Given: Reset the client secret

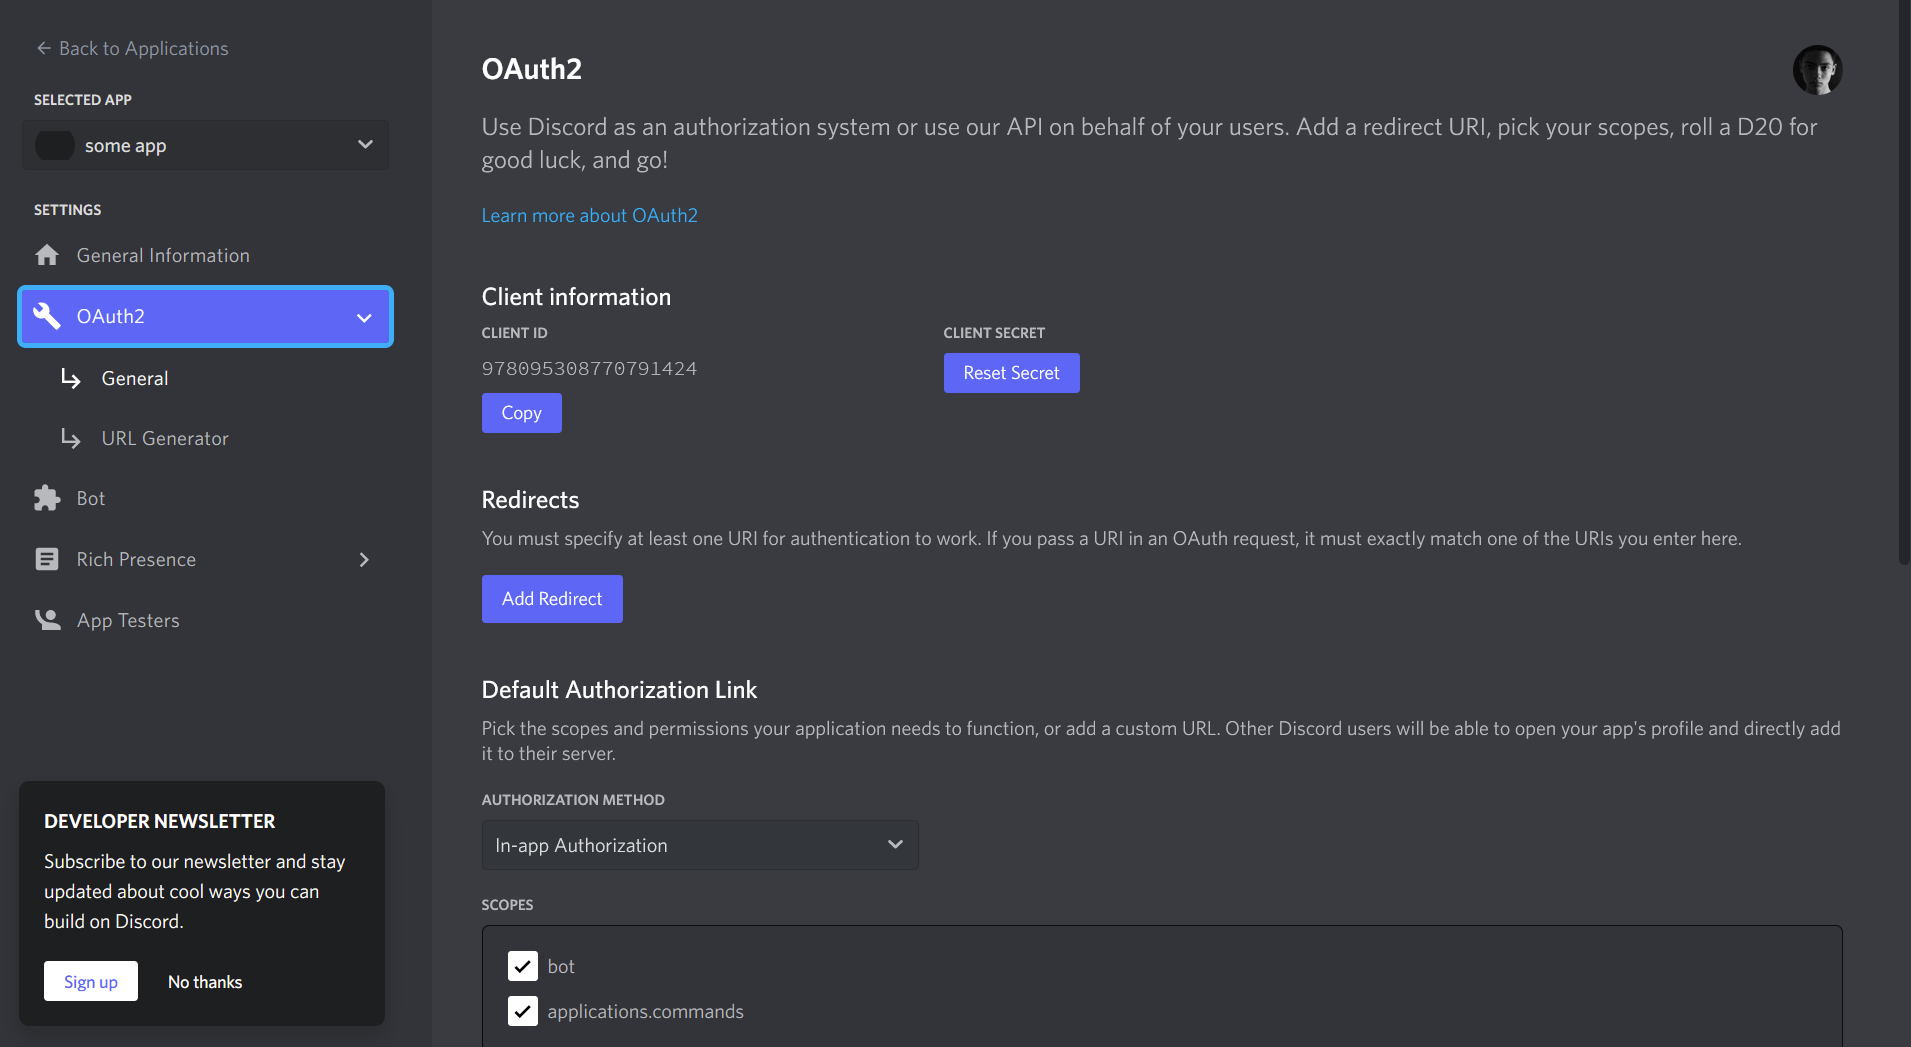Looking at the screenshot, I should click(1011, 372).
